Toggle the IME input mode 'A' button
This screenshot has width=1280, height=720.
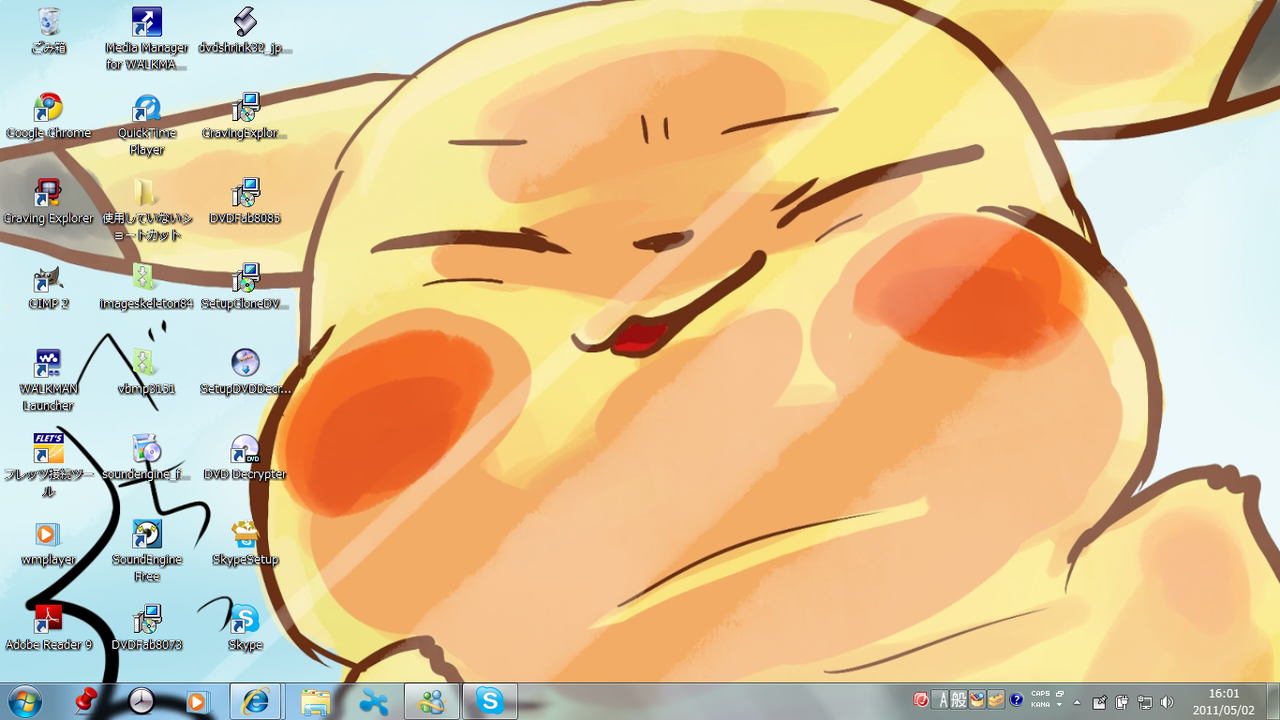pyautogui.click(x=940, y=700)
